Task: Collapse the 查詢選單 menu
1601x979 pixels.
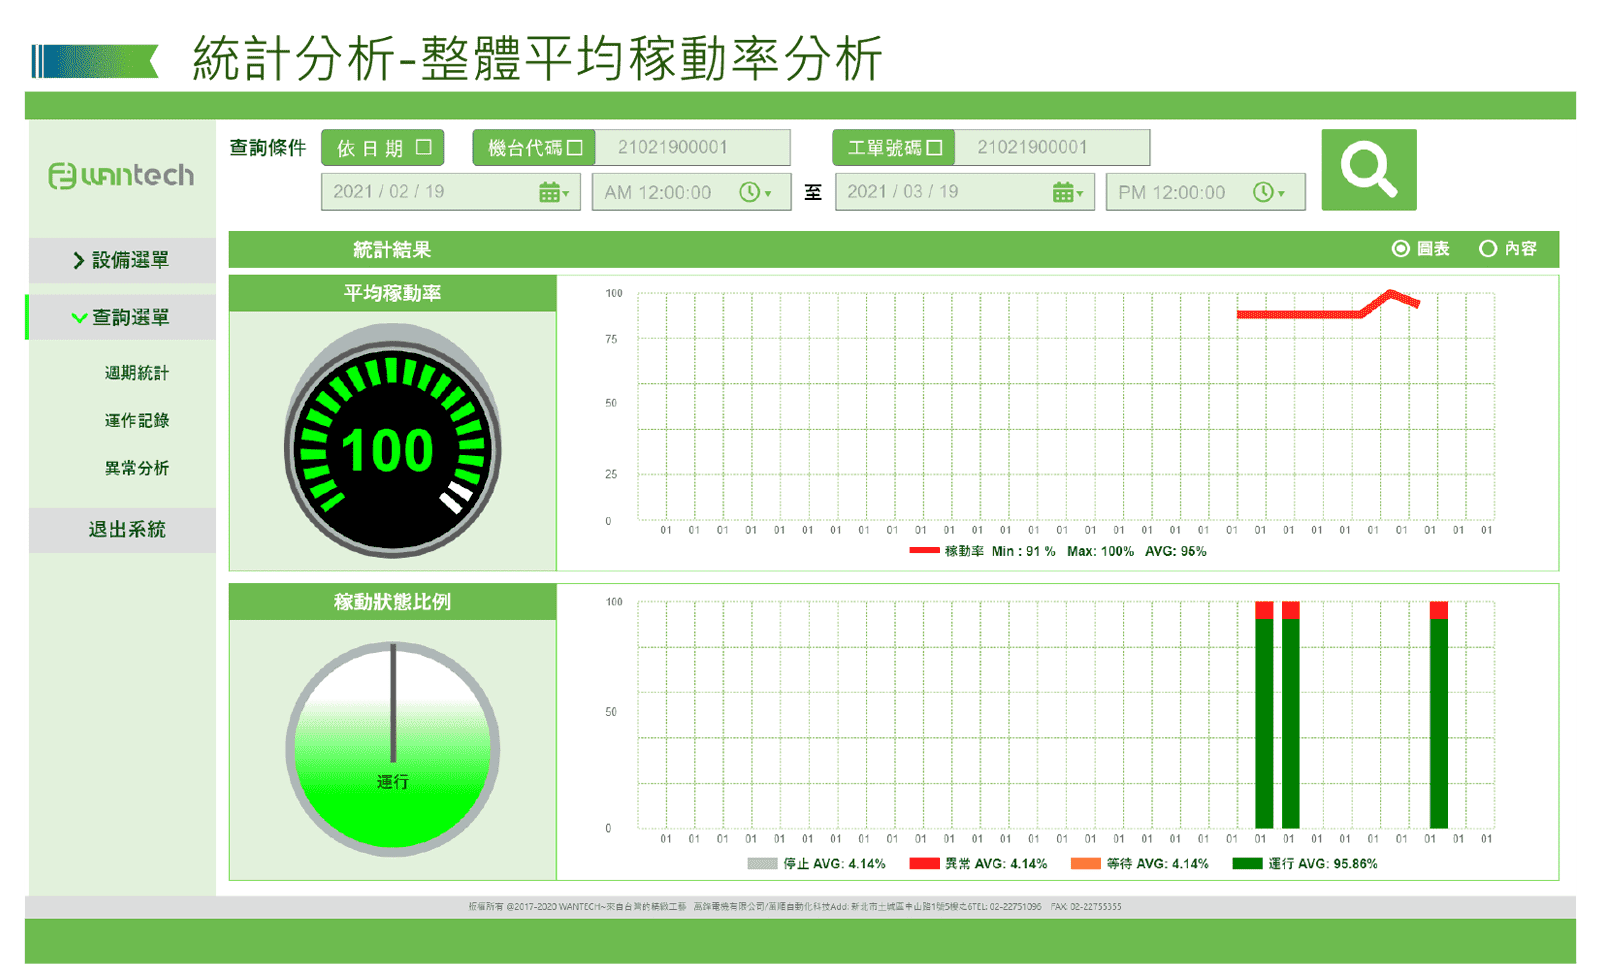Action: (x=122, y=317)
